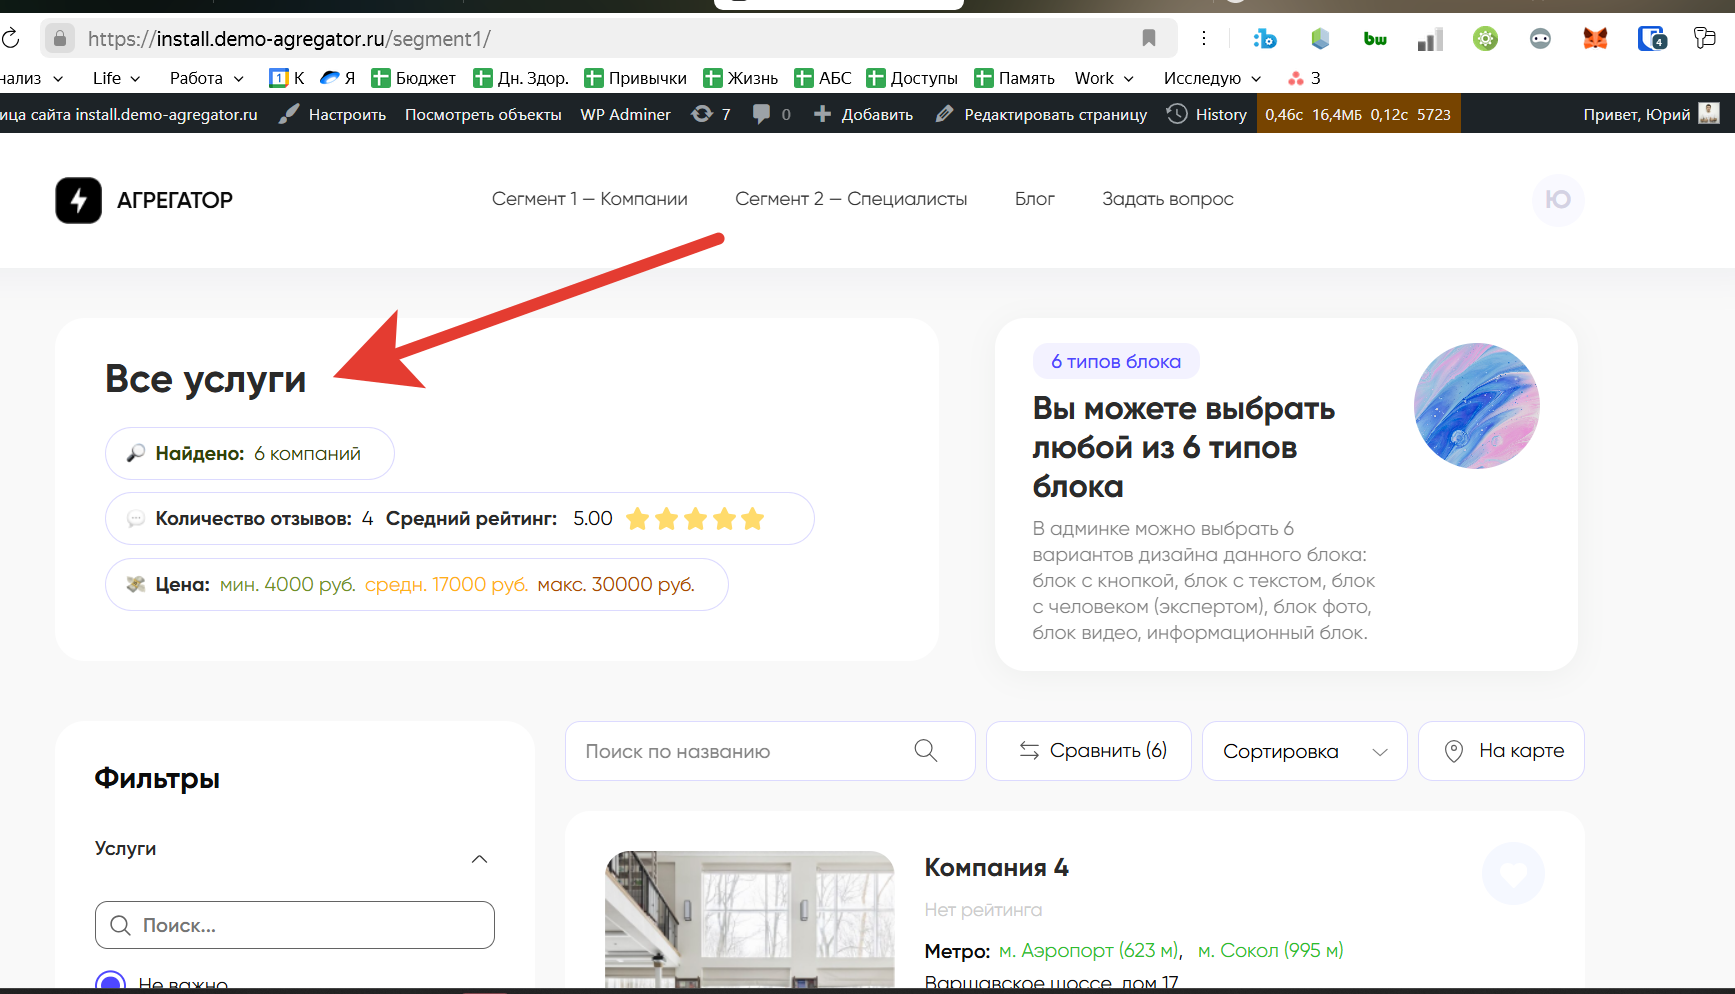Viewport: 1735px width, 994px height.
Task: Click the browser reload icon
Action: point(10,39)
